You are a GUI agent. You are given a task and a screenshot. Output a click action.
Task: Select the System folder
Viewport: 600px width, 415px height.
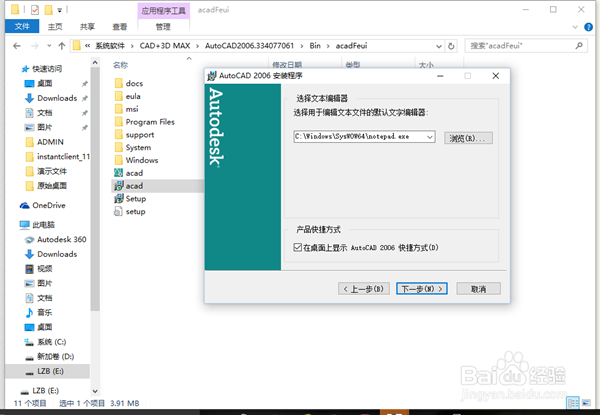[x=133, y=148]
